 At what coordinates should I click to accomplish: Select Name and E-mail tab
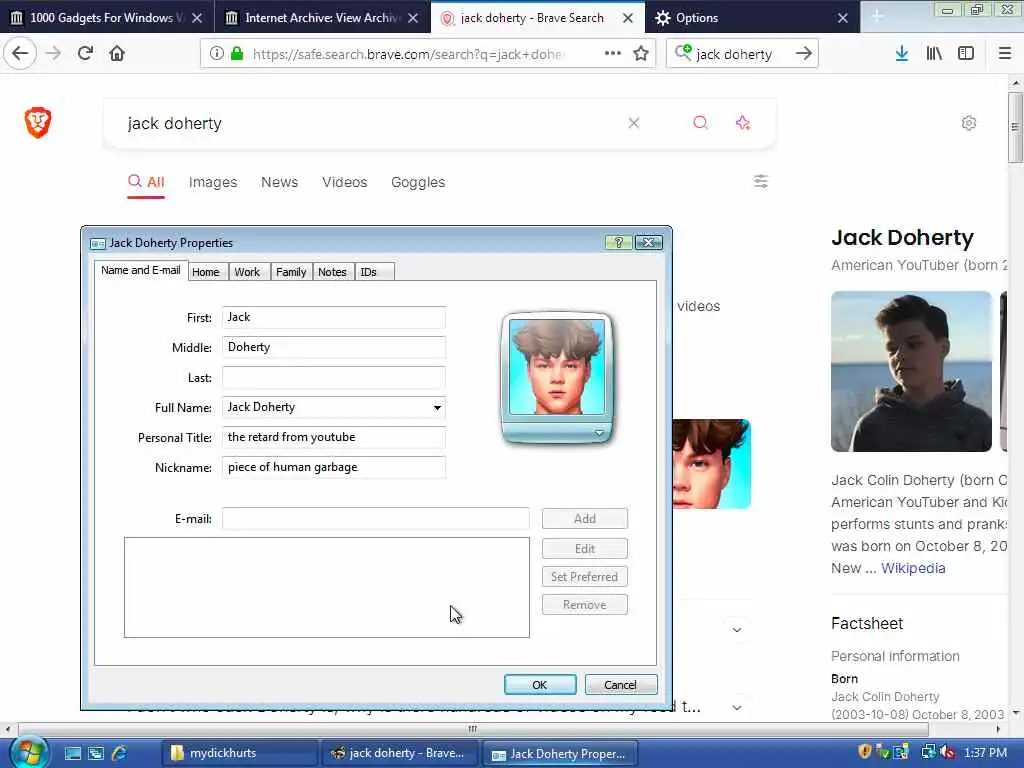[141, 270]
